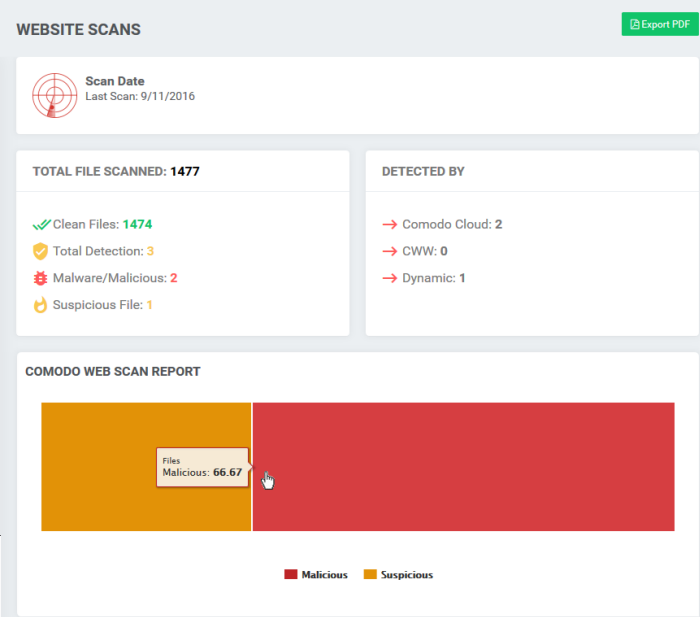The height and width of the screenshot is (617, 700).
Task: Click the 'Suspicious File: 1' row
Action: [x=93, y=305]
